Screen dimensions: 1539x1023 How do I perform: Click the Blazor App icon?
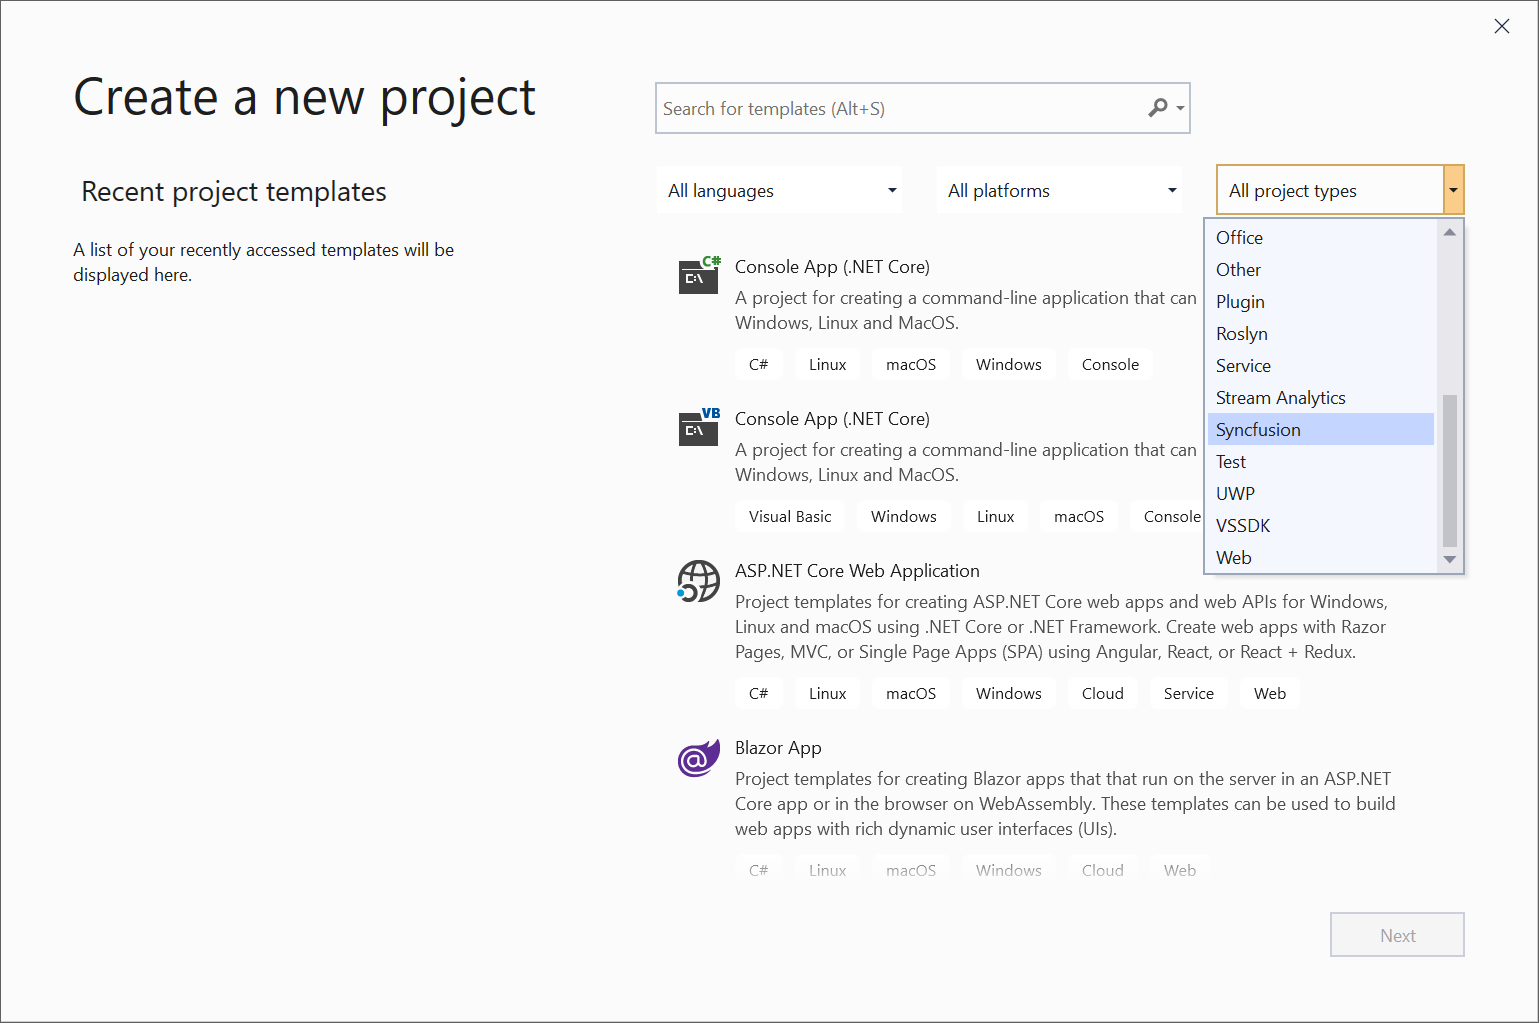click(x=698, y=757)
